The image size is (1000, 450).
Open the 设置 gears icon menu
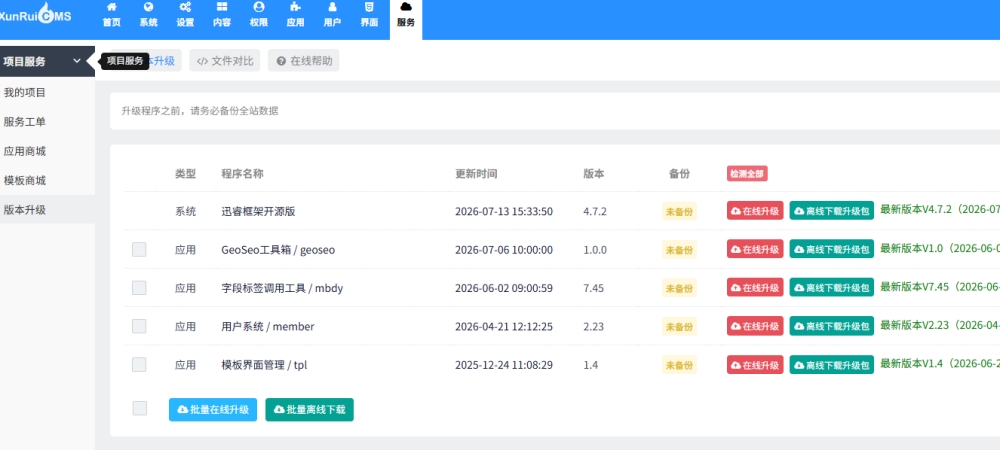click(x=185, y=15)
